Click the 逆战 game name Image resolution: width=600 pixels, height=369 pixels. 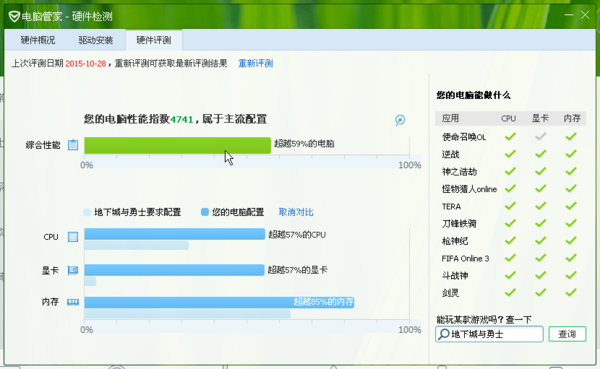(x=450, y=154)
